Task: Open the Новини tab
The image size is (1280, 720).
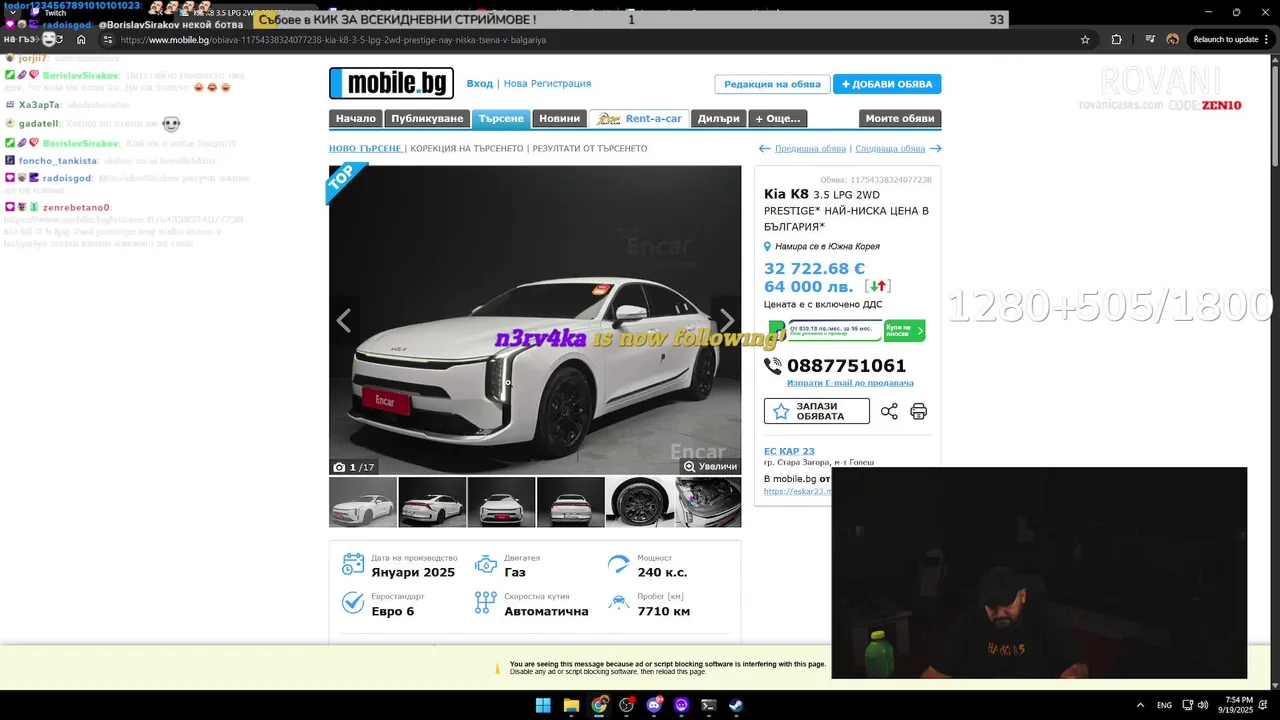Action: coord(559,119)
